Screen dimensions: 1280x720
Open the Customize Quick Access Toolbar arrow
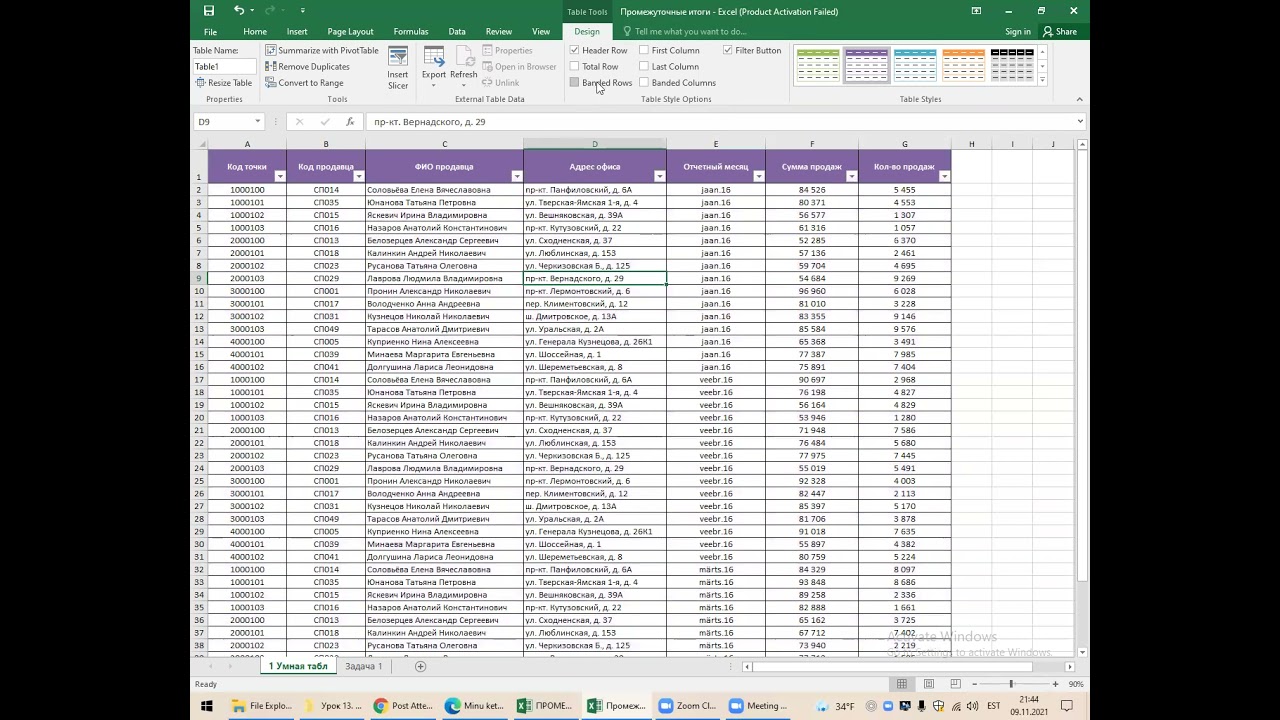pos(302,11)
